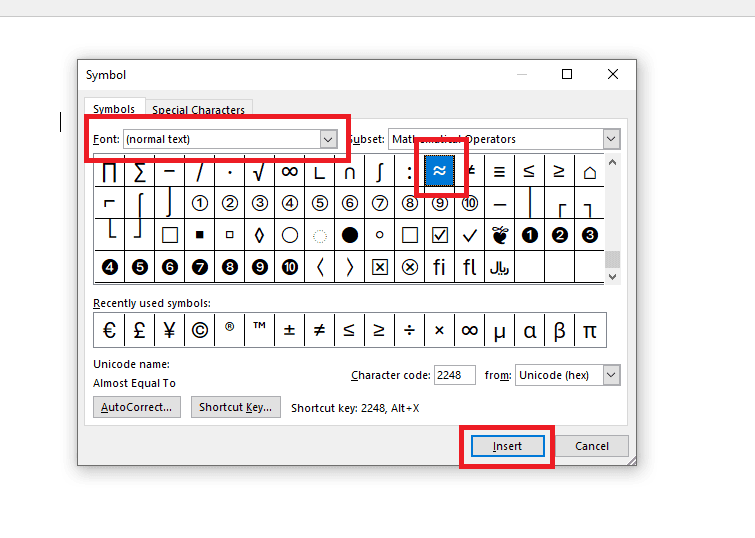Select recently used not equal ≠ symbol

319,330
